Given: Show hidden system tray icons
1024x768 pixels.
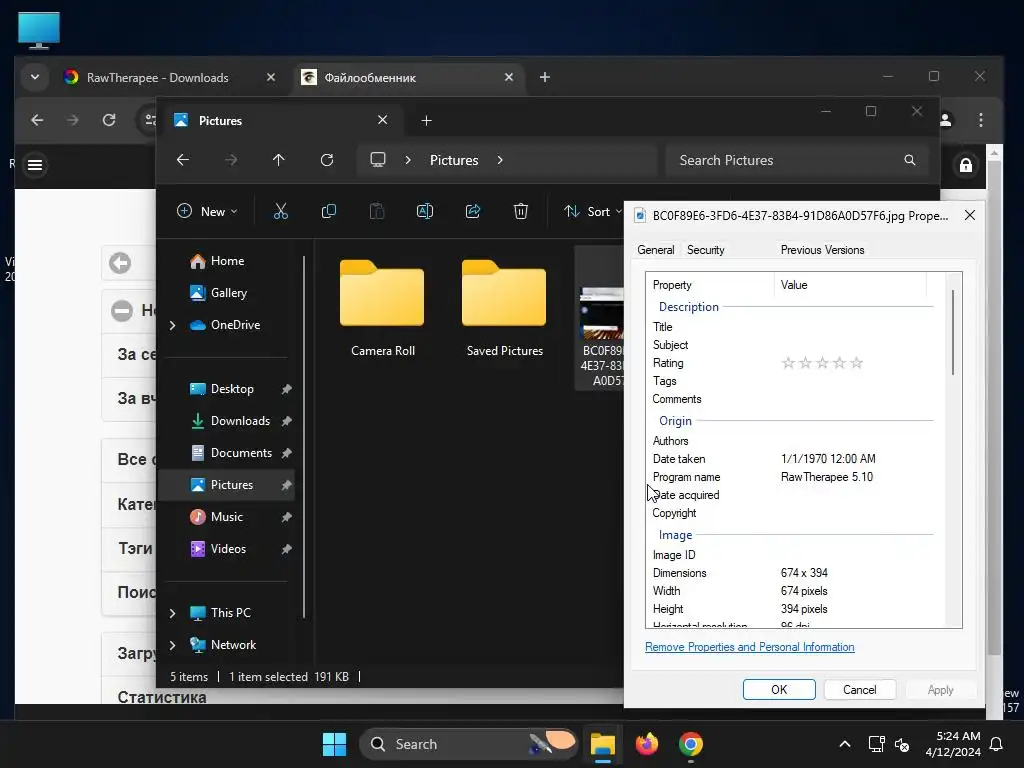Looking at the screenshot, I should [844, 744].
